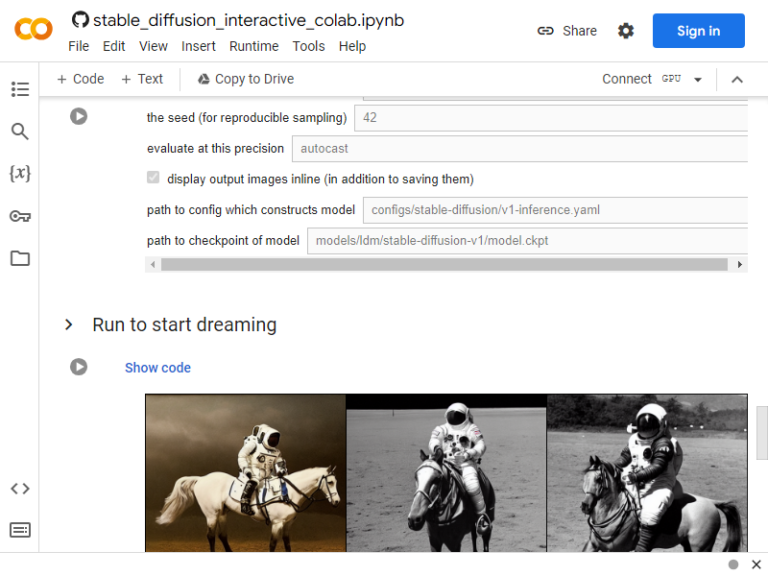Toggle display output images inline checkbox
The height and width of the screenshot is (576, 768).
[153, 177]
